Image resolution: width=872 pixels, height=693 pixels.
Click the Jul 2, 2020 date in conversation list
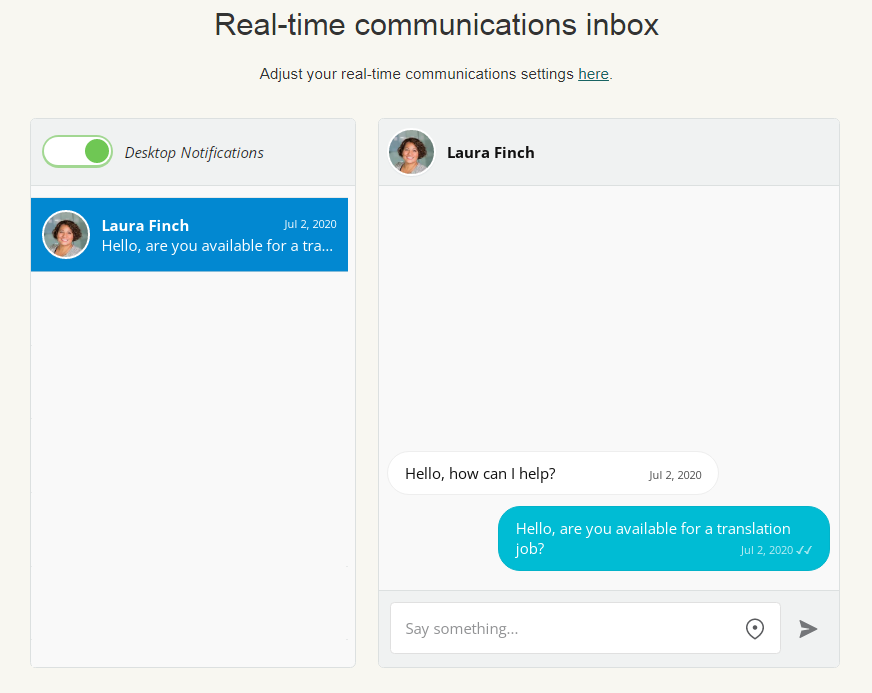pos(310,224)
